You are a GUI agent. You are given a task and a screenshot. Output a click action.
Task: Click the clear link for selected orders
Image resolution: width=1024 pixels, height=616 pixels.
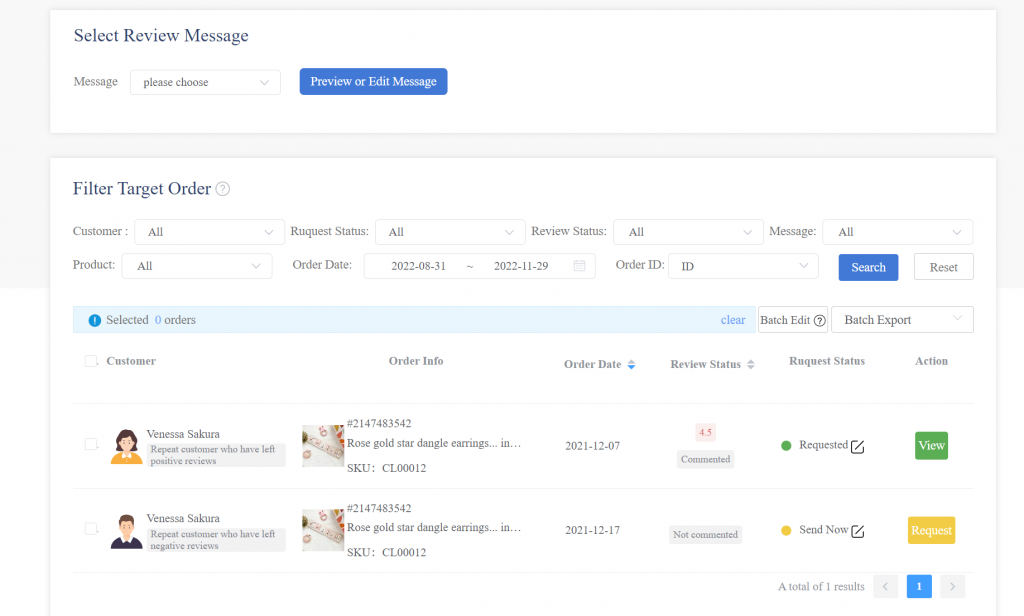(x=733, y=320)
